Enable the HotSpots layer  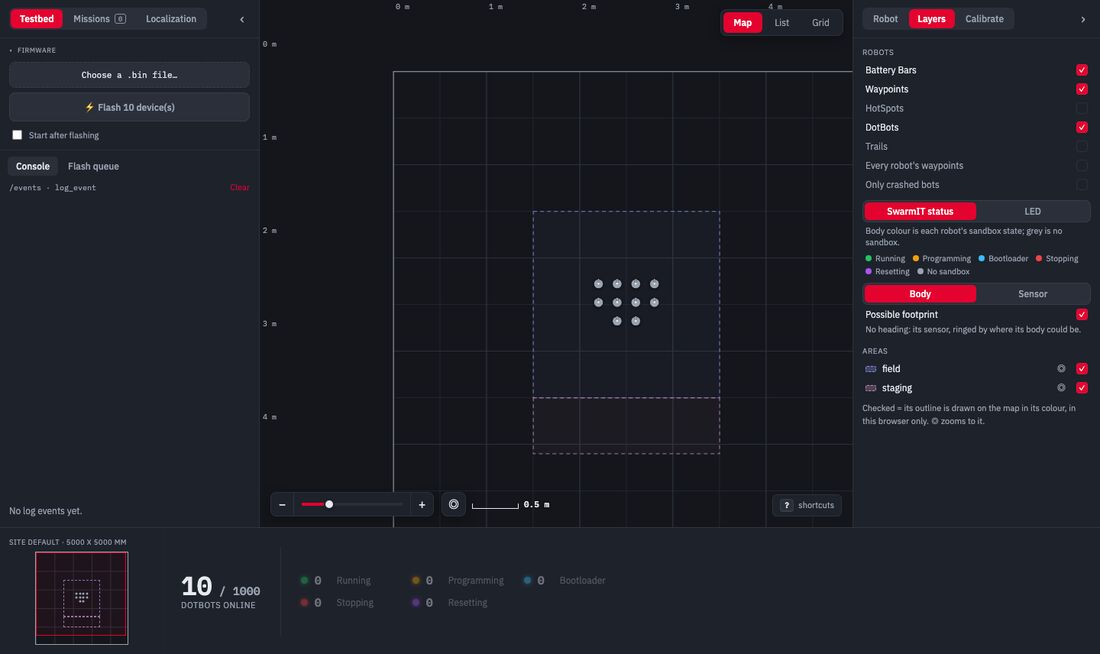click(x=1082, y=108)
